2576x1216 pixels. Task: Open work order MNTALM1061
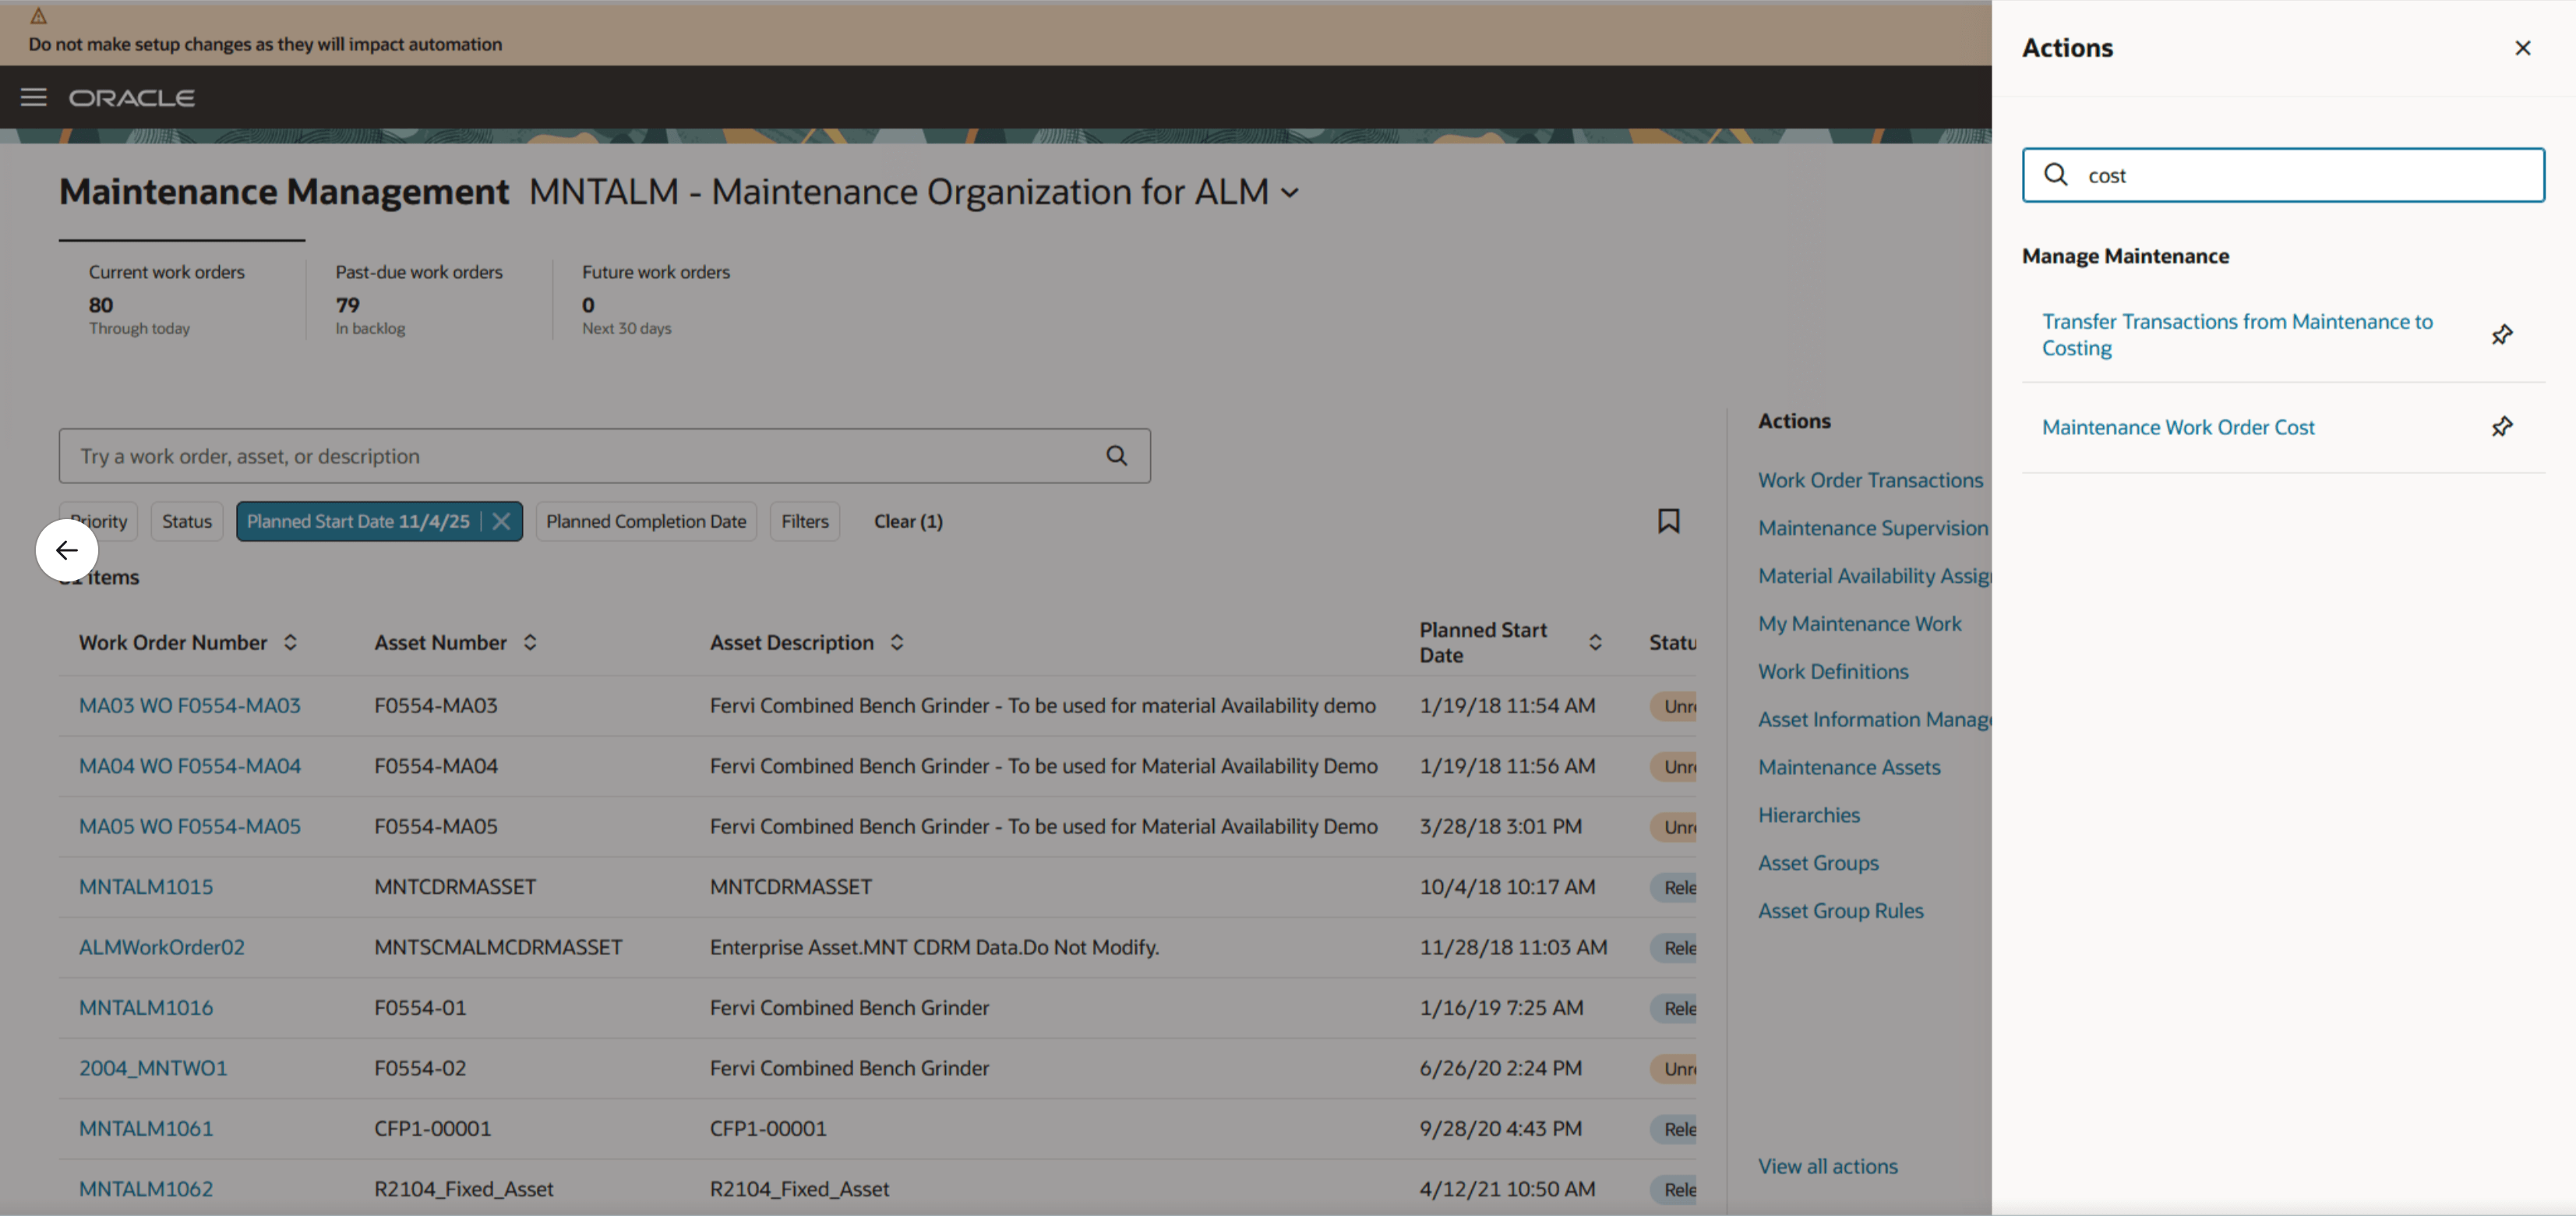146,1129
